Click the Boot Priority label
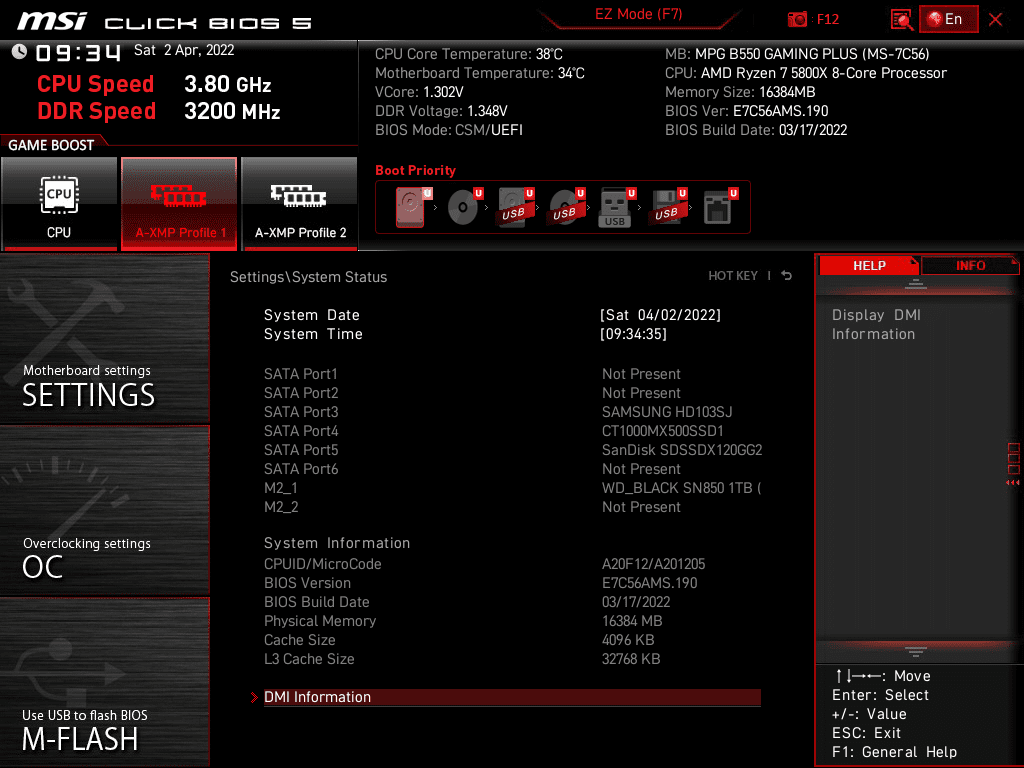This screenshot has width=1024, height=768. pyautogui.click(x=415, y=170)
